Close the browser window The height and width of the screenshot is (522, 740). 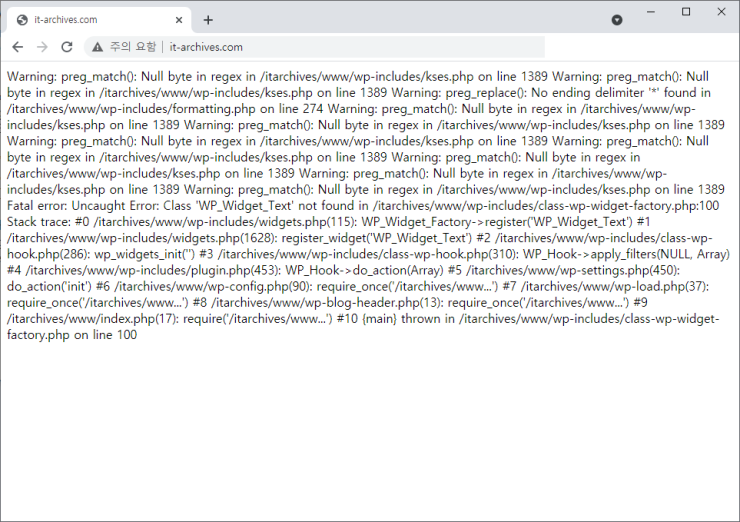[x=719, y=12]
